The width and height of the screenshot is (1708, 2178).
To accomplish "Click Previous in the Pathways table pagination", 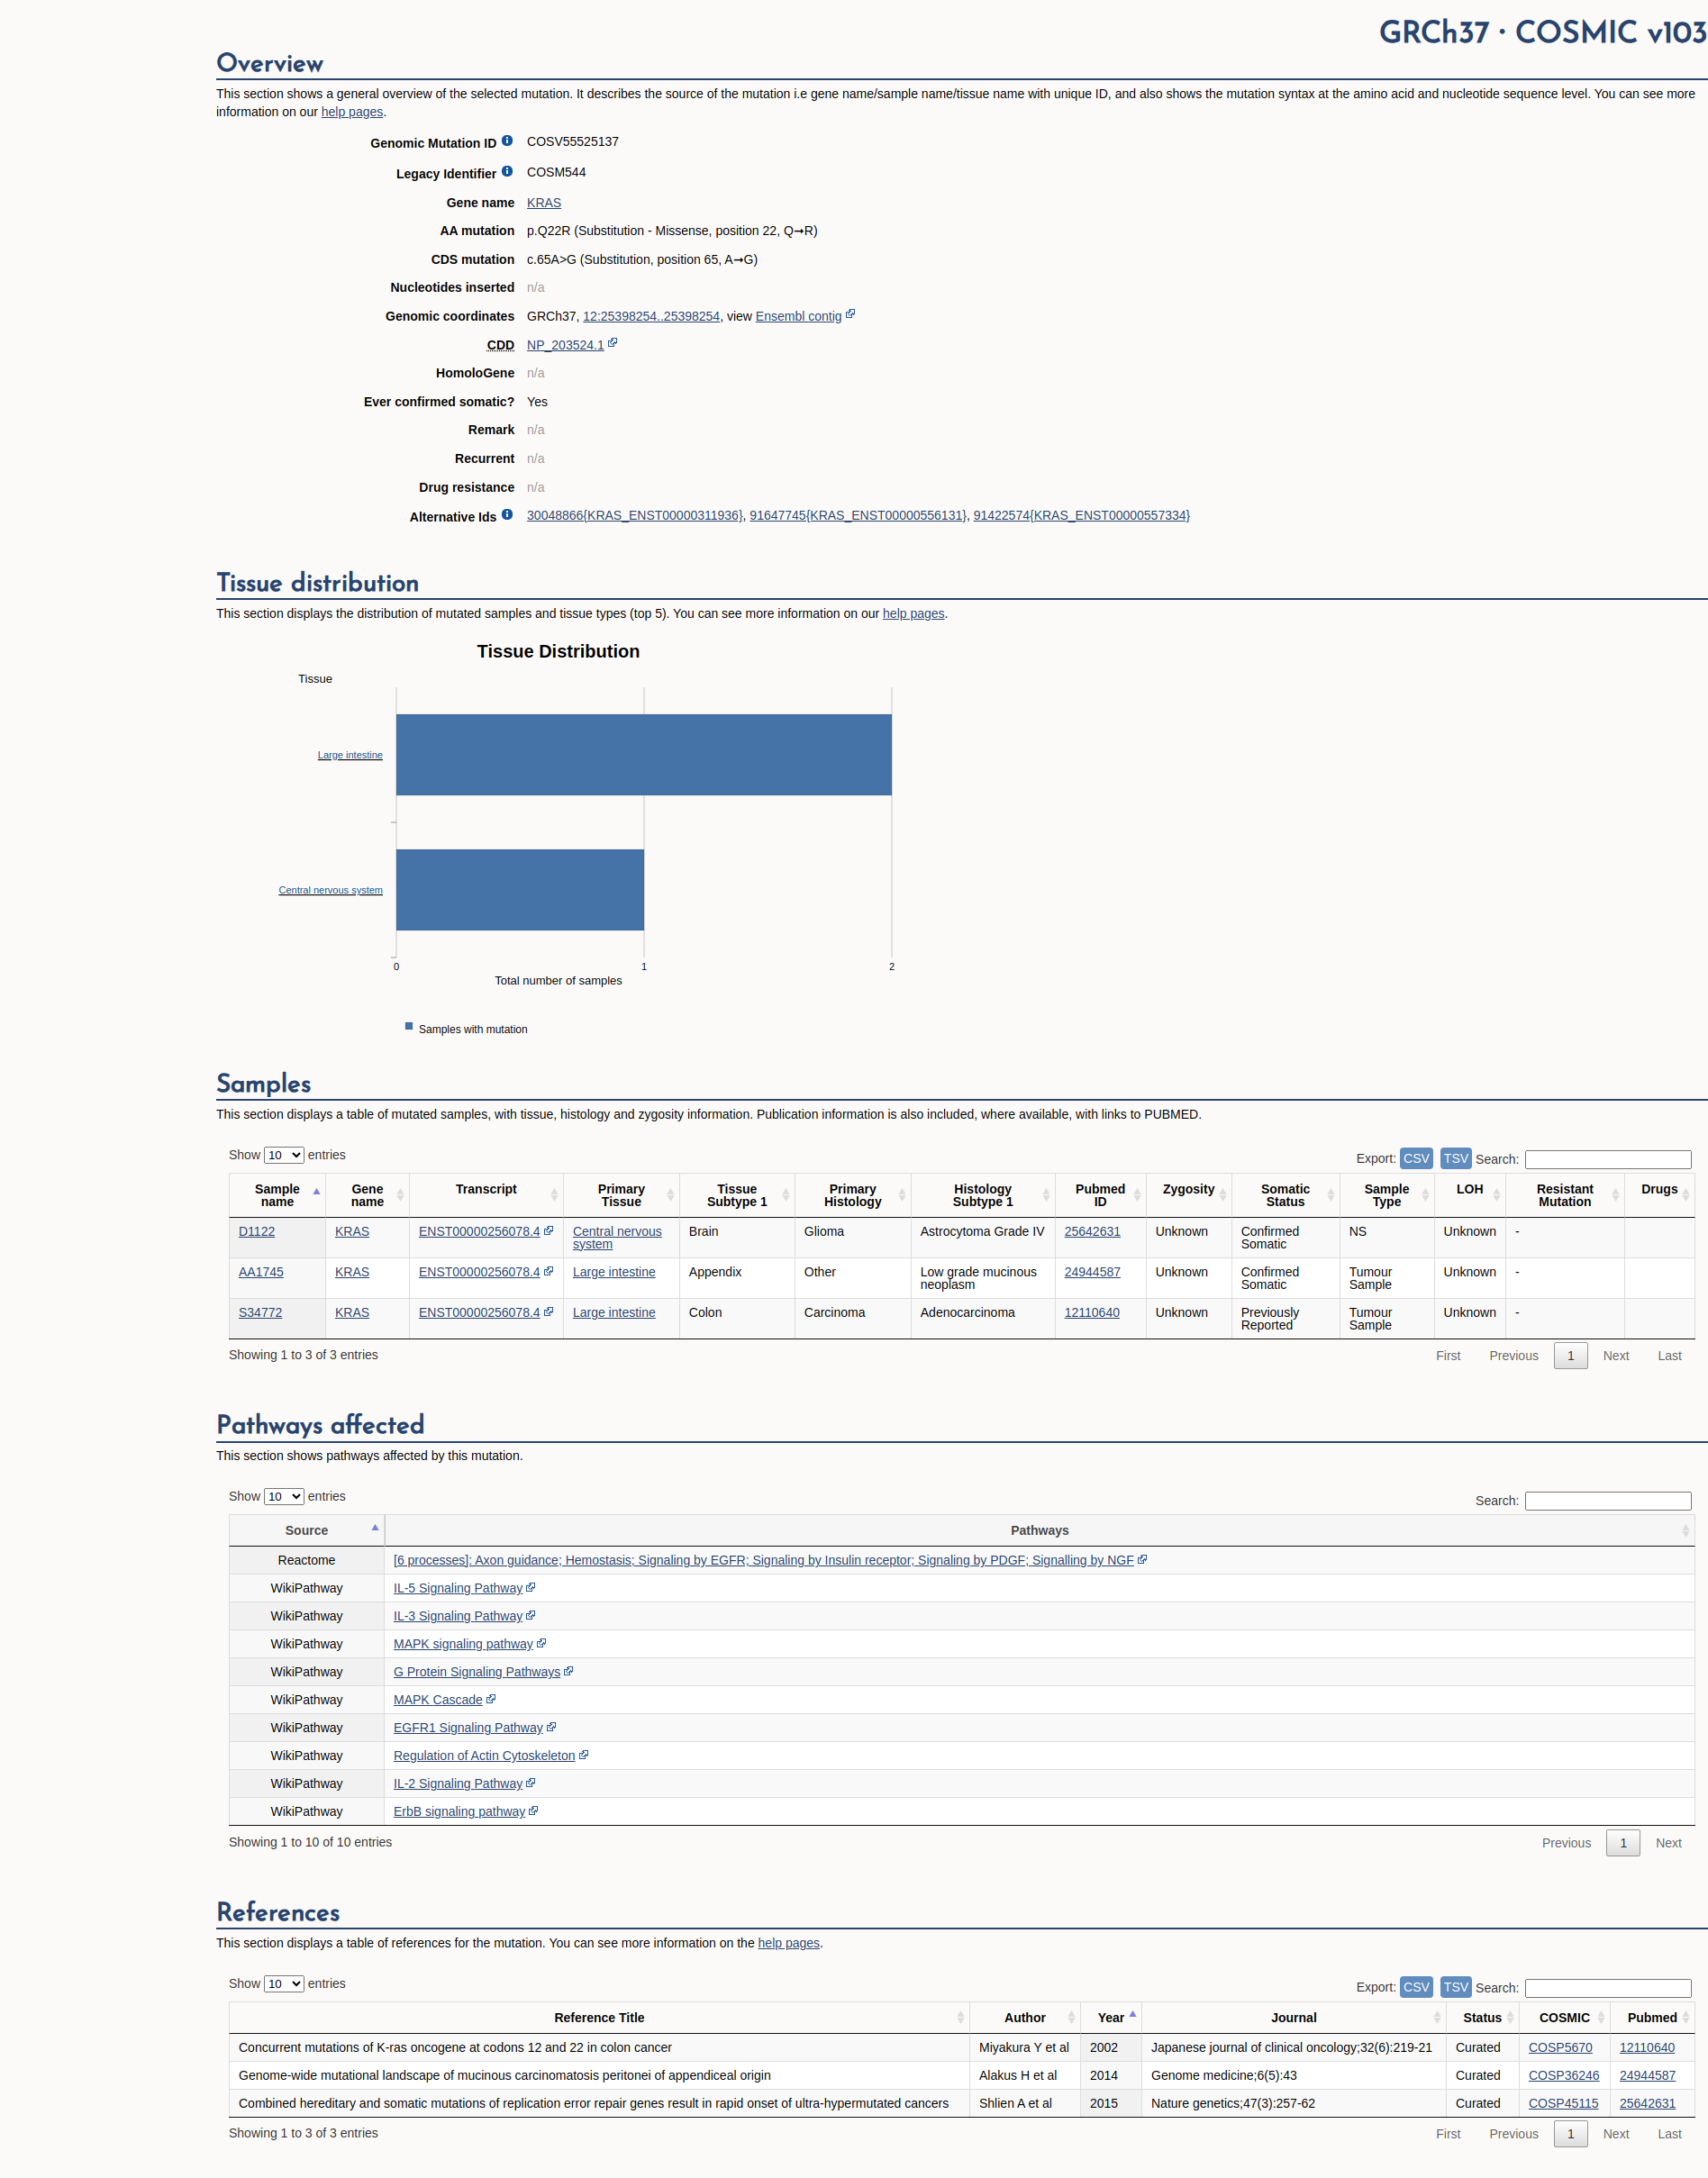I will [x=1566, y=1843].
